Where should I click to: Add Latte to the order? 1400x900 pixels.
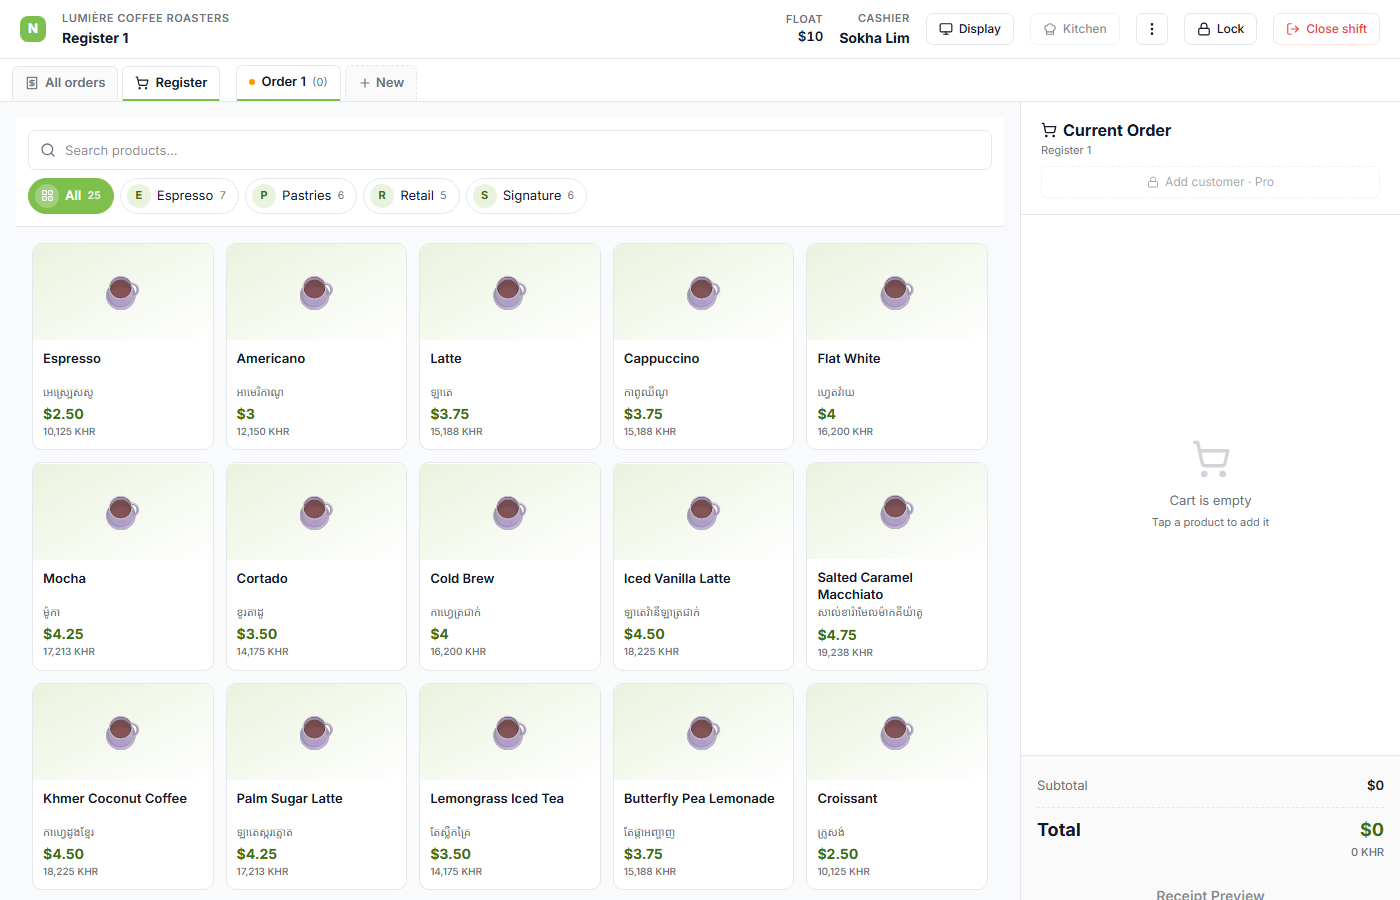coord(510,346)
